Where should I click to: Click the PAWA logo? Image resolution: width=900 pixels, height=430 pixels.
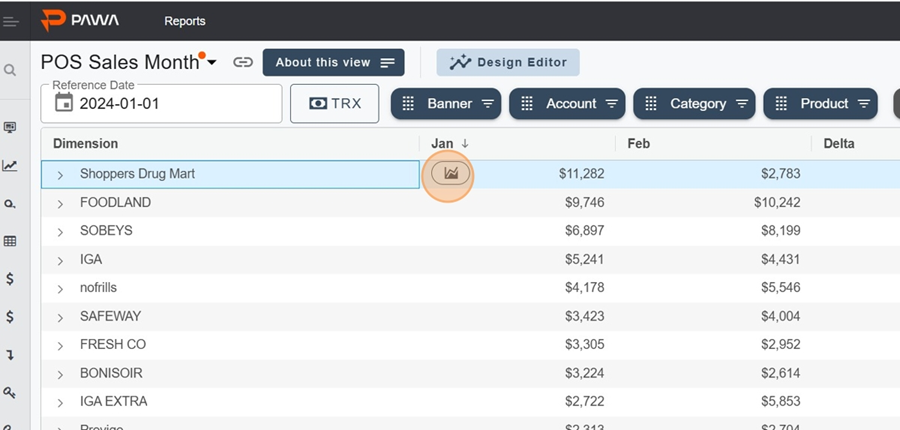[x=80, y=21]
